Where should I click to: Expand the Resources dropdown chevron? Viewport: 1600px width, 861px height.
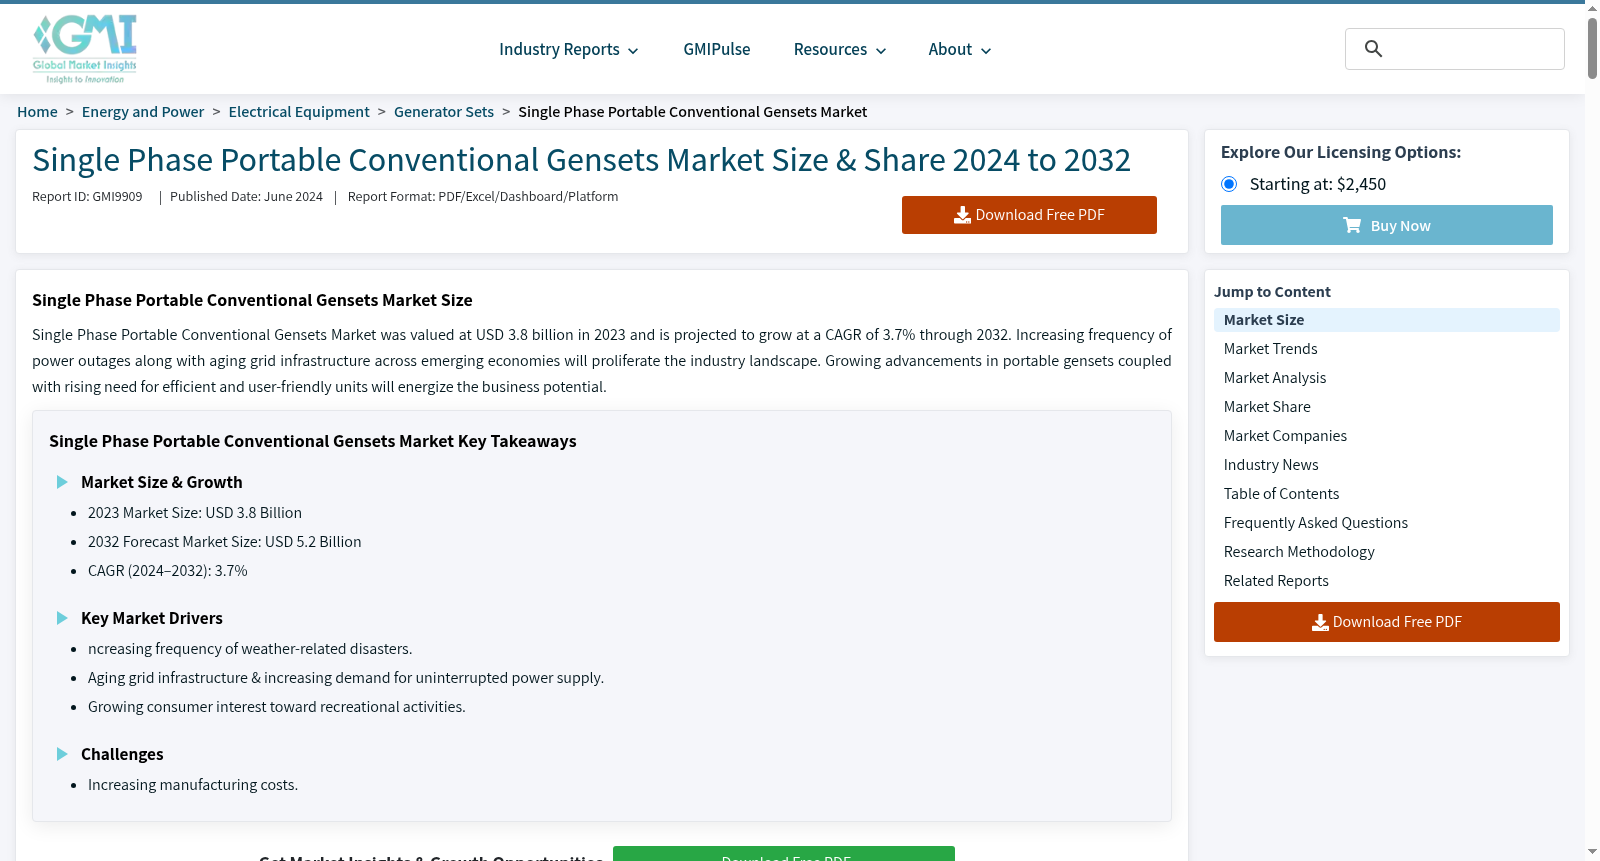pyautogui.click(x=881, y=51)
